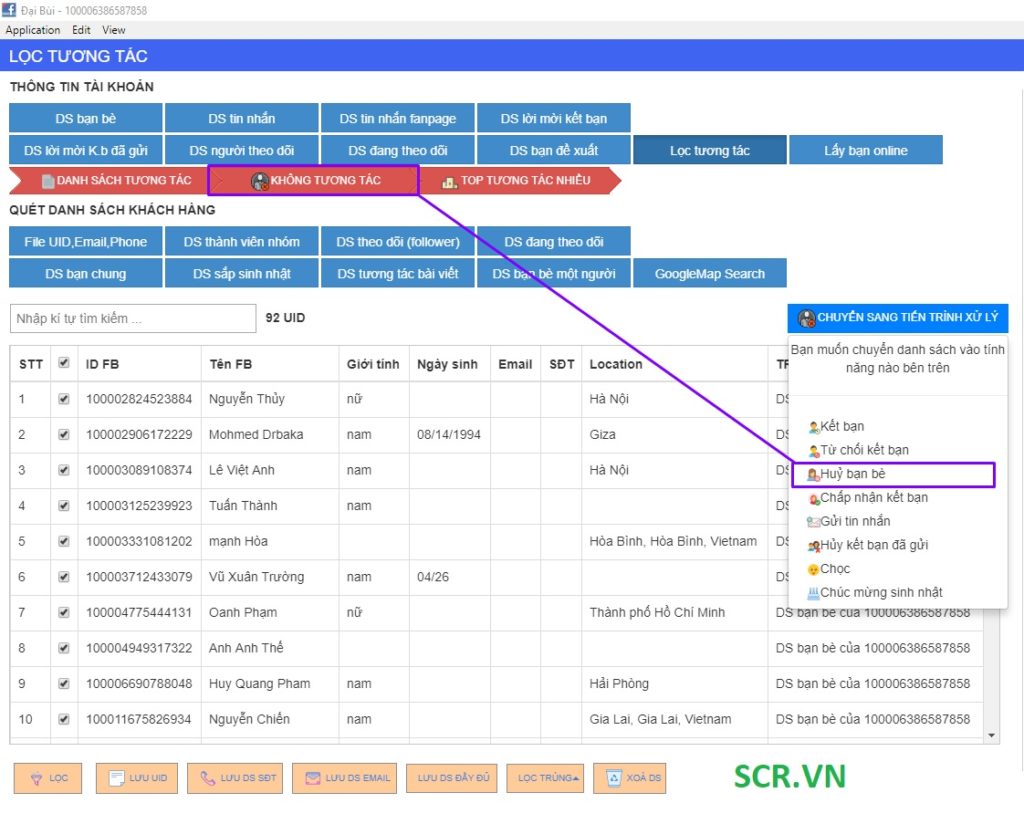Click the envelope icon on LƯU DS EMAIL
1024x824 pixels.
point(312,778)
